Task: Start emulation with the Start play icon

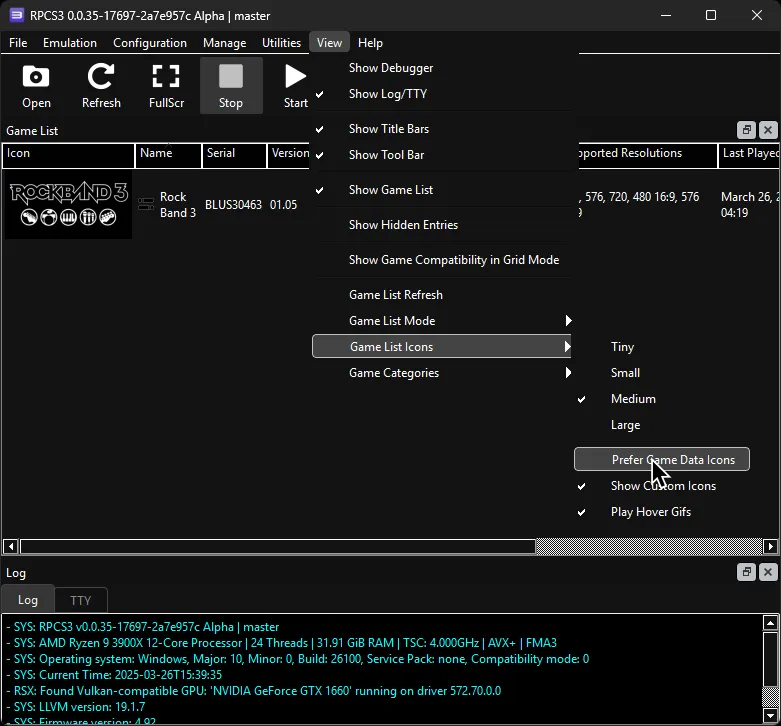Action: tap(295, 86)
